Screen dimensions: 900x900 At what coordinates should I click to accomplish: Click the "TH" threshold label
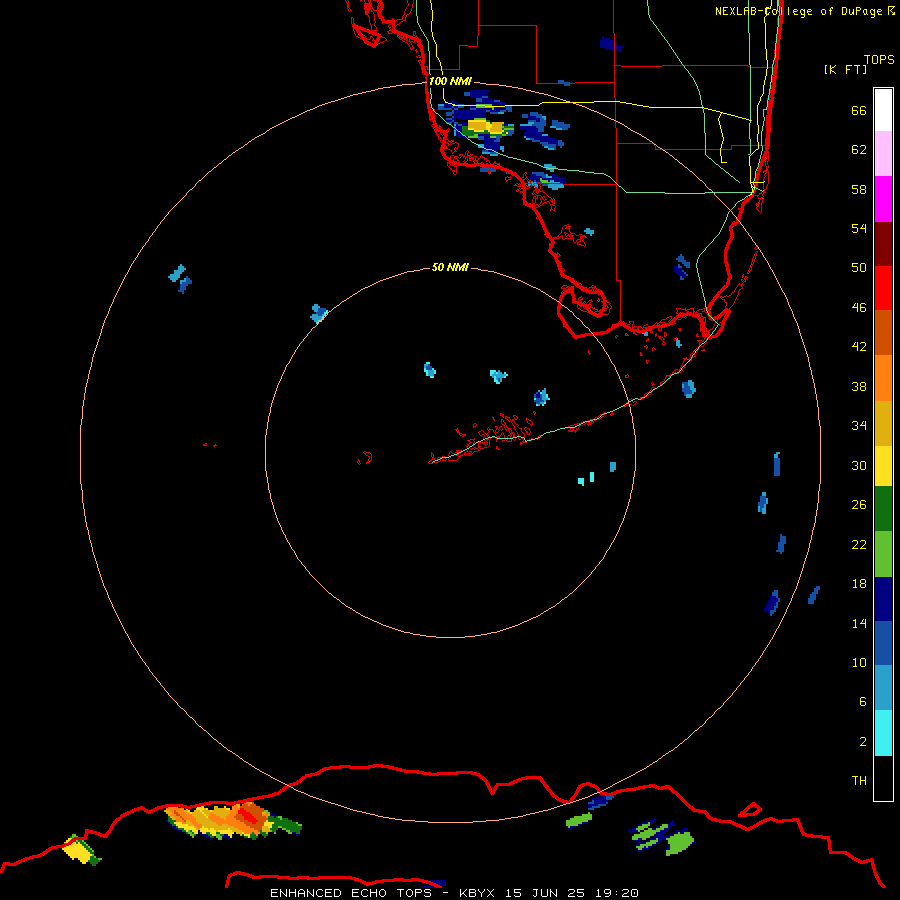coord(859,781)
